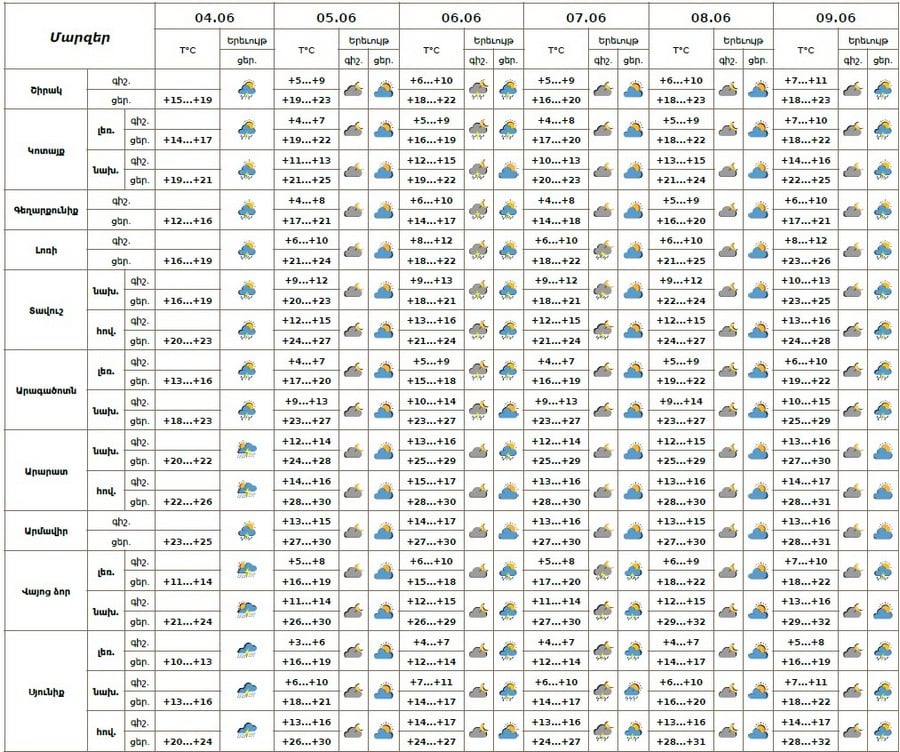
Task: Click the Սյունիք region label
Action: 46,692
